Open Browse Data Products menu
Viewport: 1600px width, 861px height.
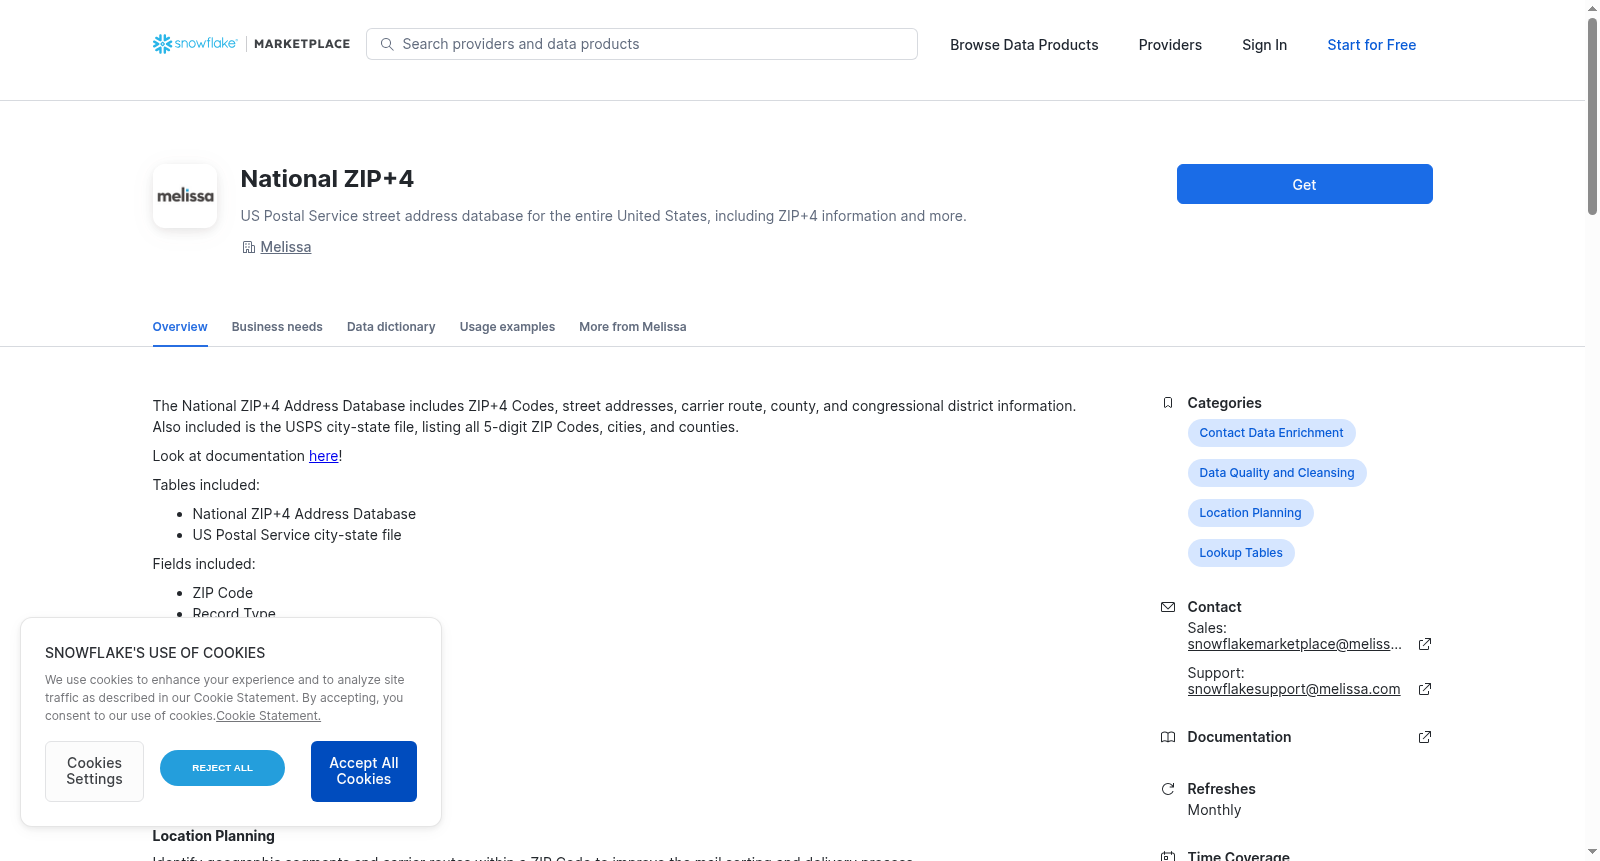pos(1024,45)
